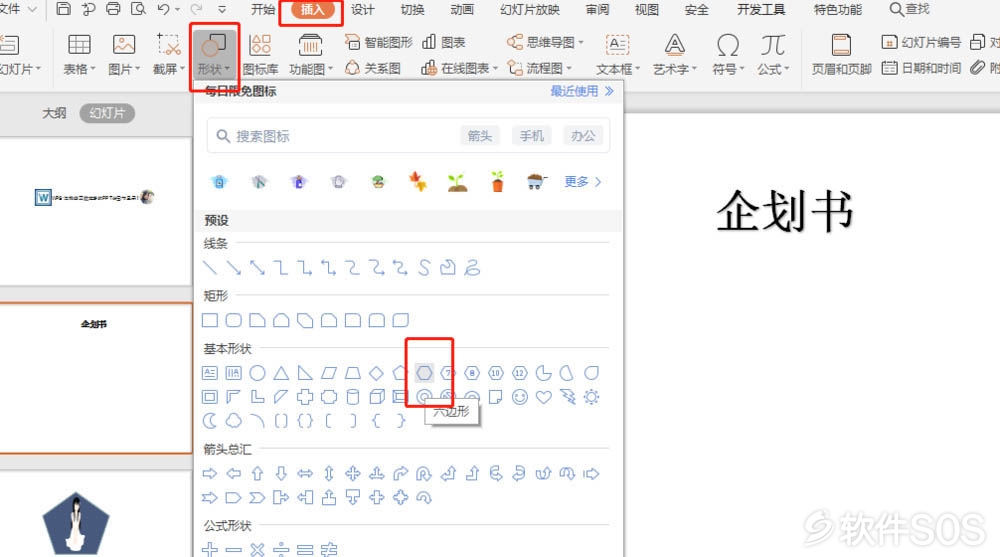Image resolution: width=1000 pixels, height=557 pixels.
Task: Select the straight line shape under 线条
Action: (210, 267)
